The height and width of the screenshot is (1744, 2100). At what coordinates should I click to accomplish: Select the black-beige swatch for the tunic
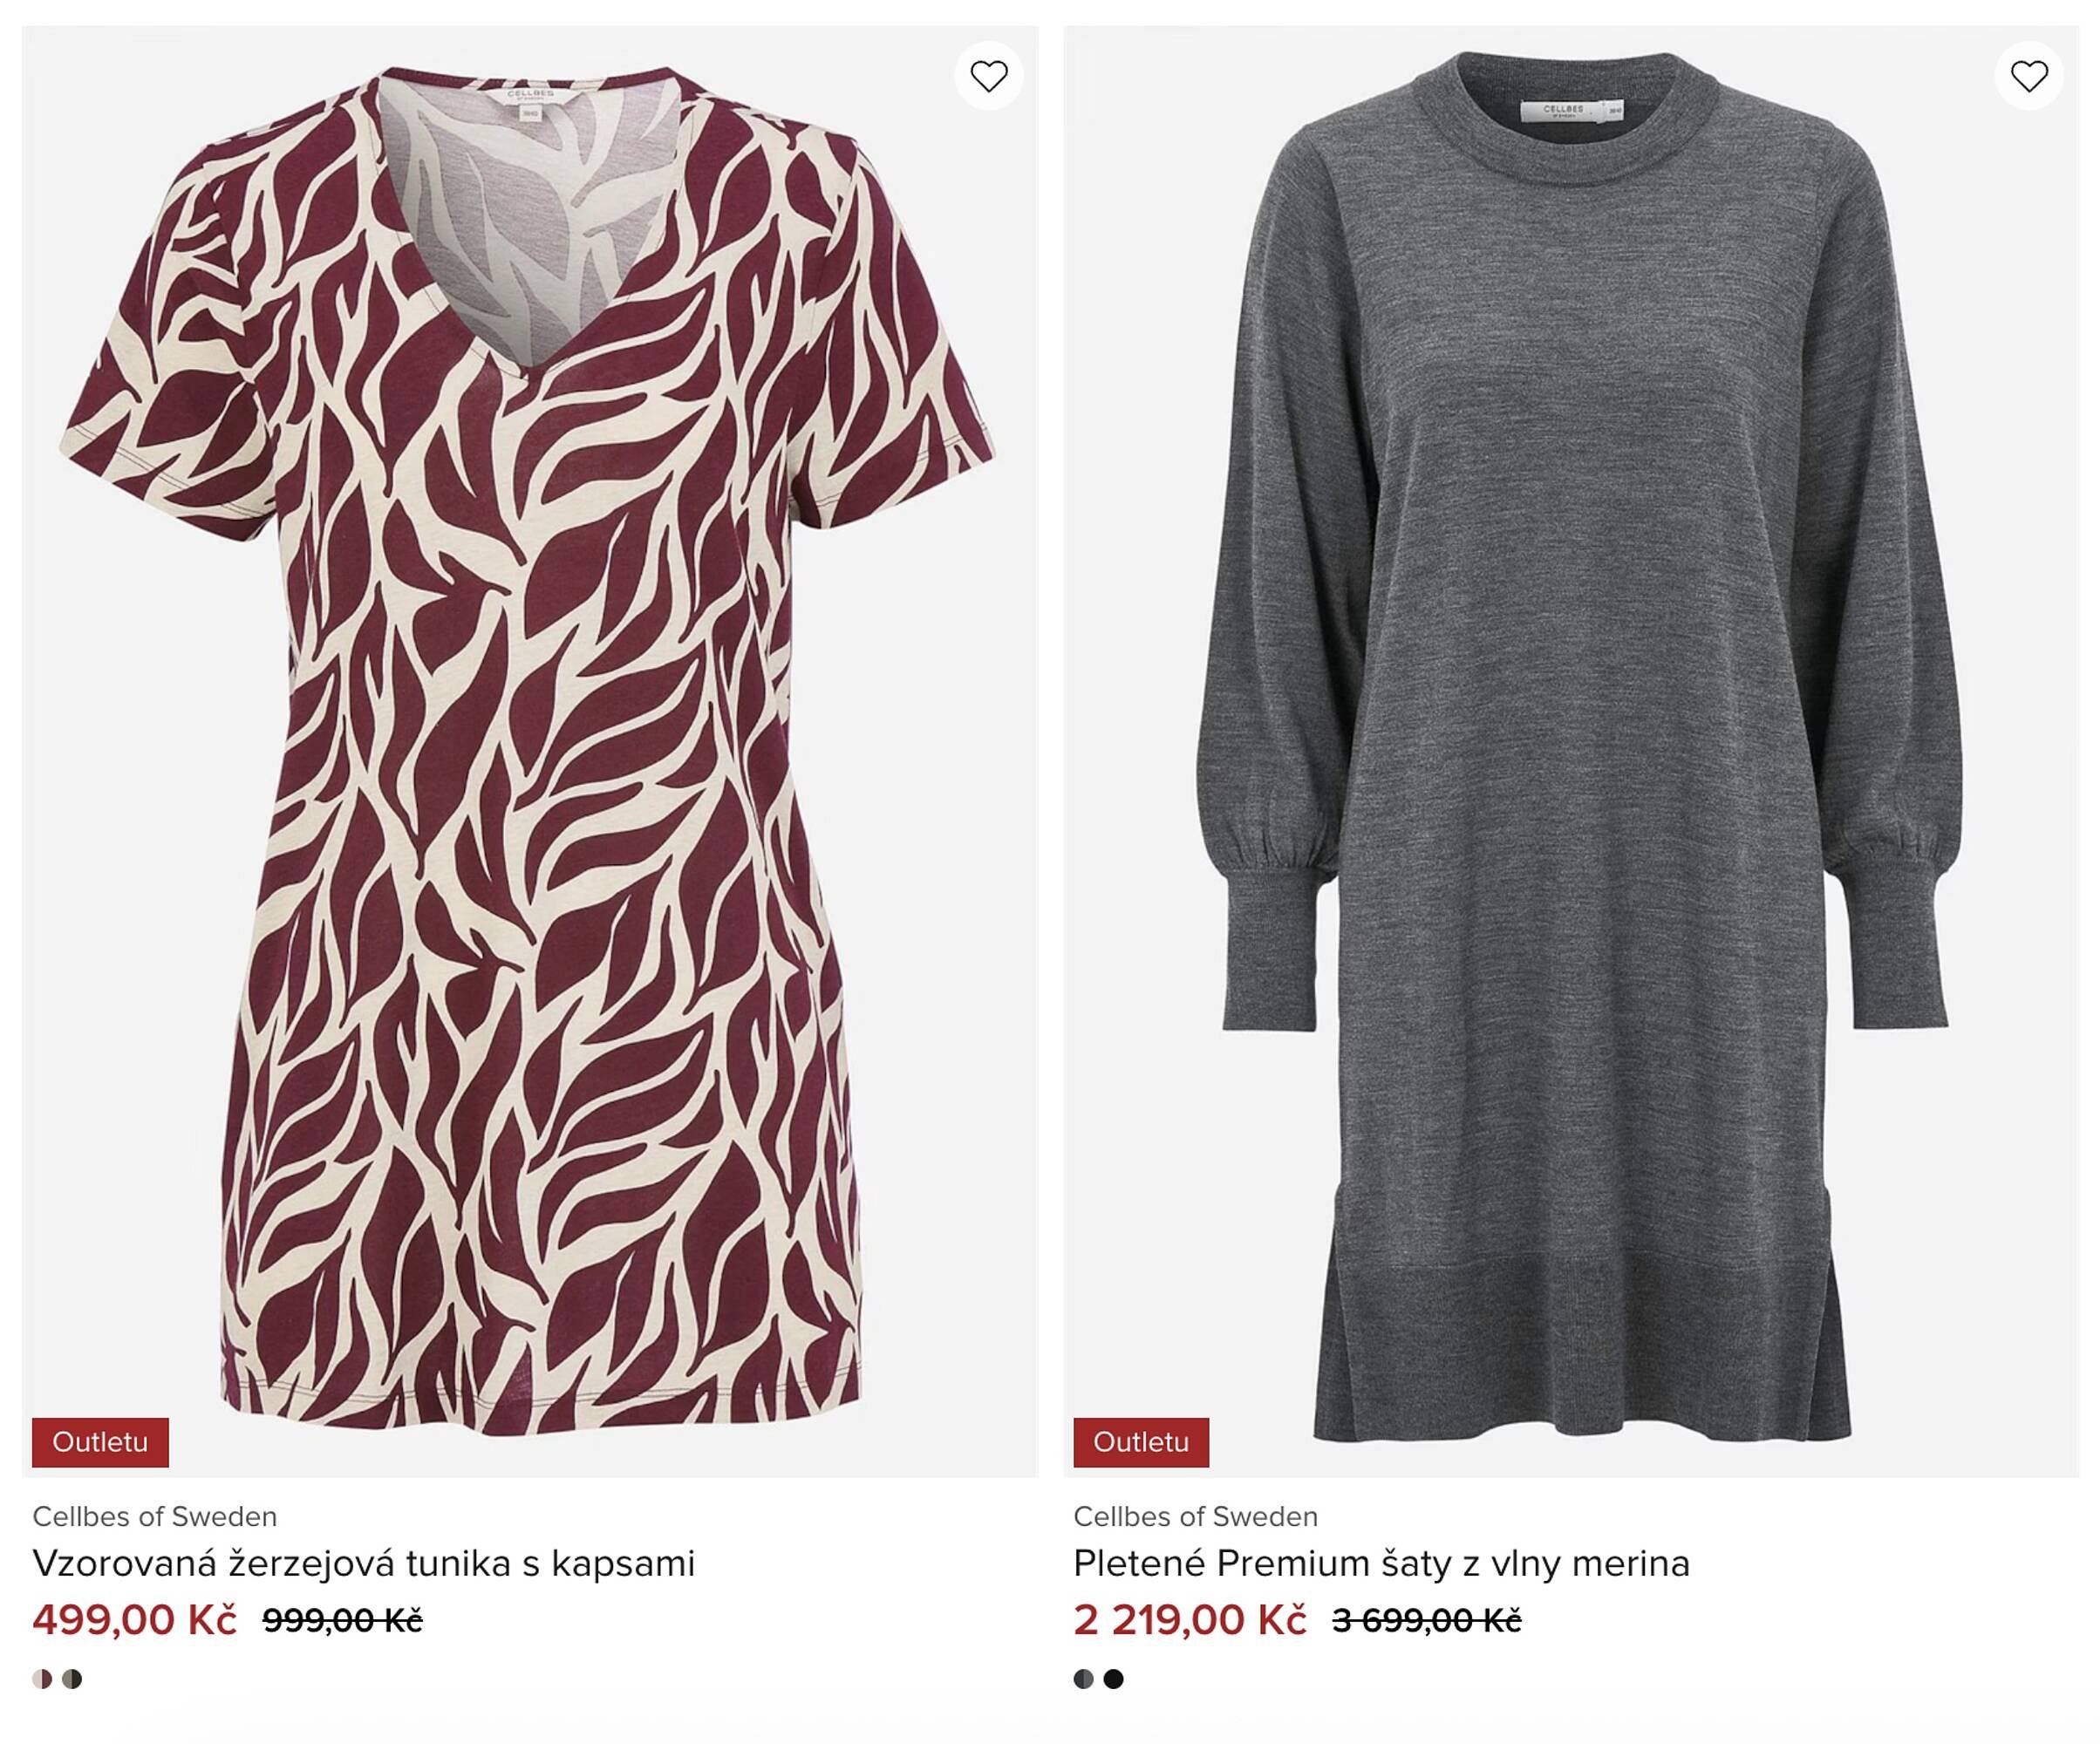[x=72, y=1679]
